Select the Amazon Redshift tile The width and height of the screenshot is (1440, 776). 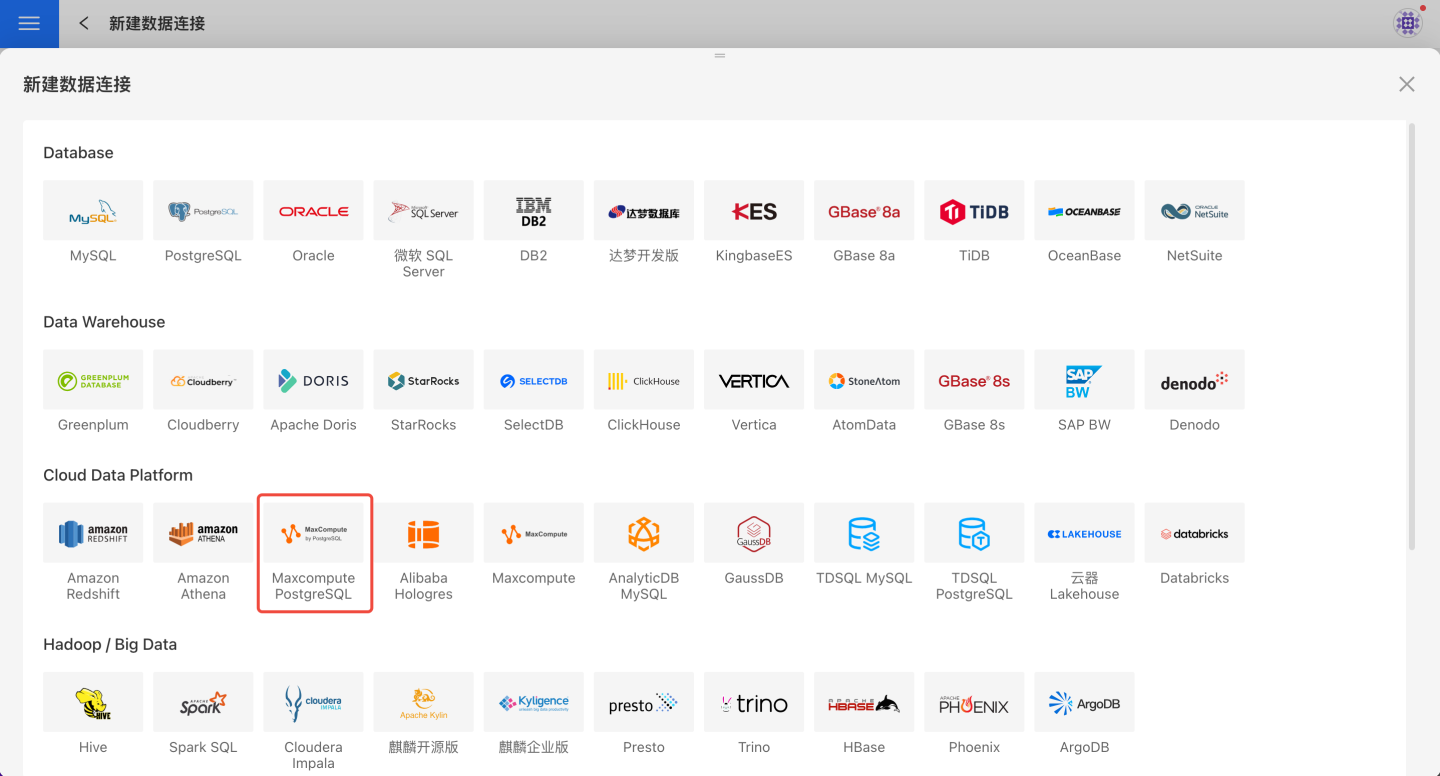coord(93,533)
